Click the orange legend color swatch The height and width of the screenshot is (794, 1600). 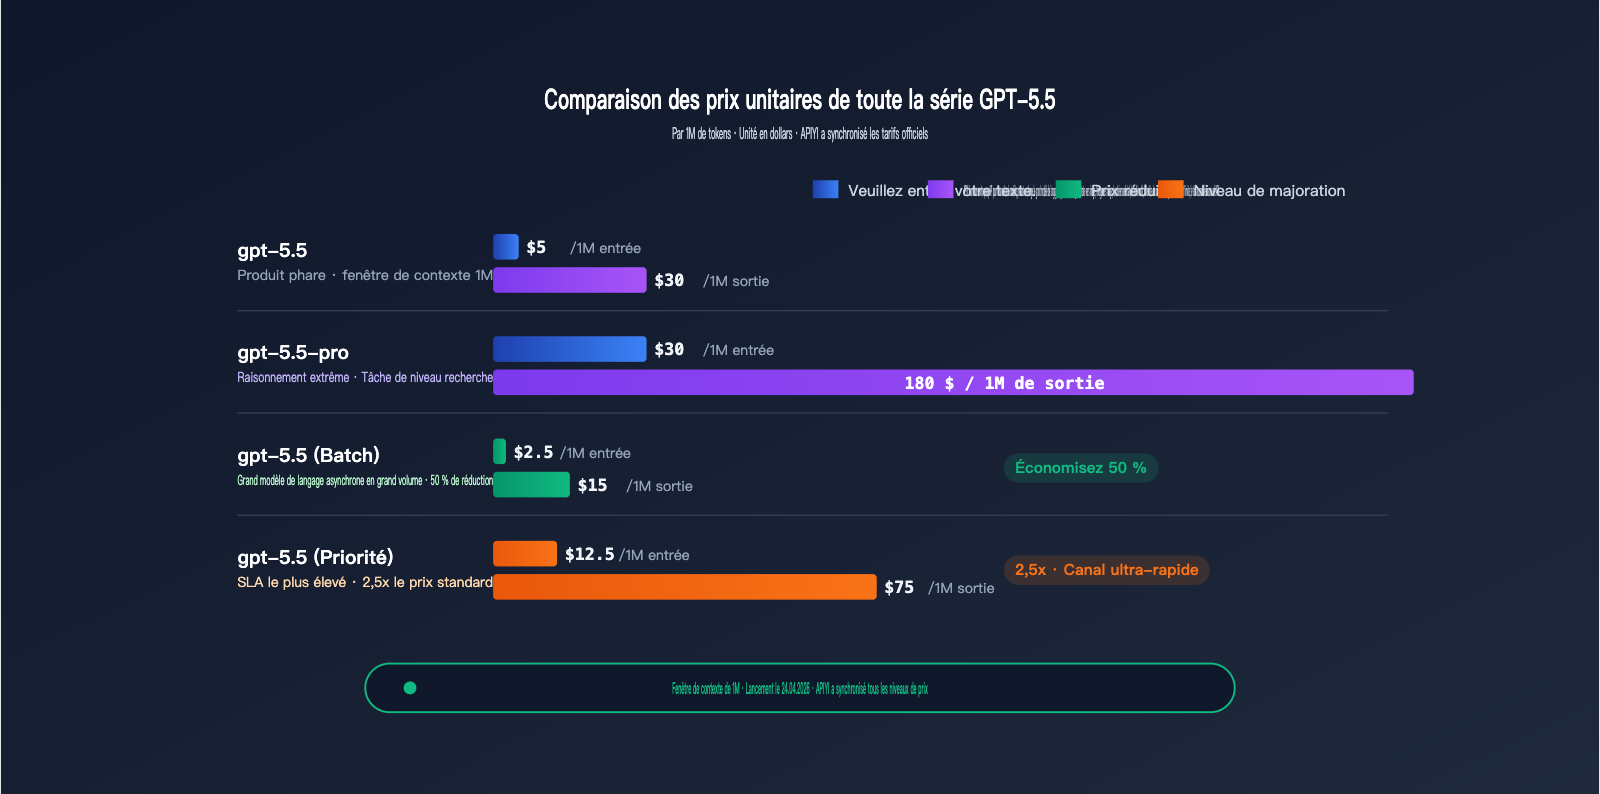tap(1171, 189)
